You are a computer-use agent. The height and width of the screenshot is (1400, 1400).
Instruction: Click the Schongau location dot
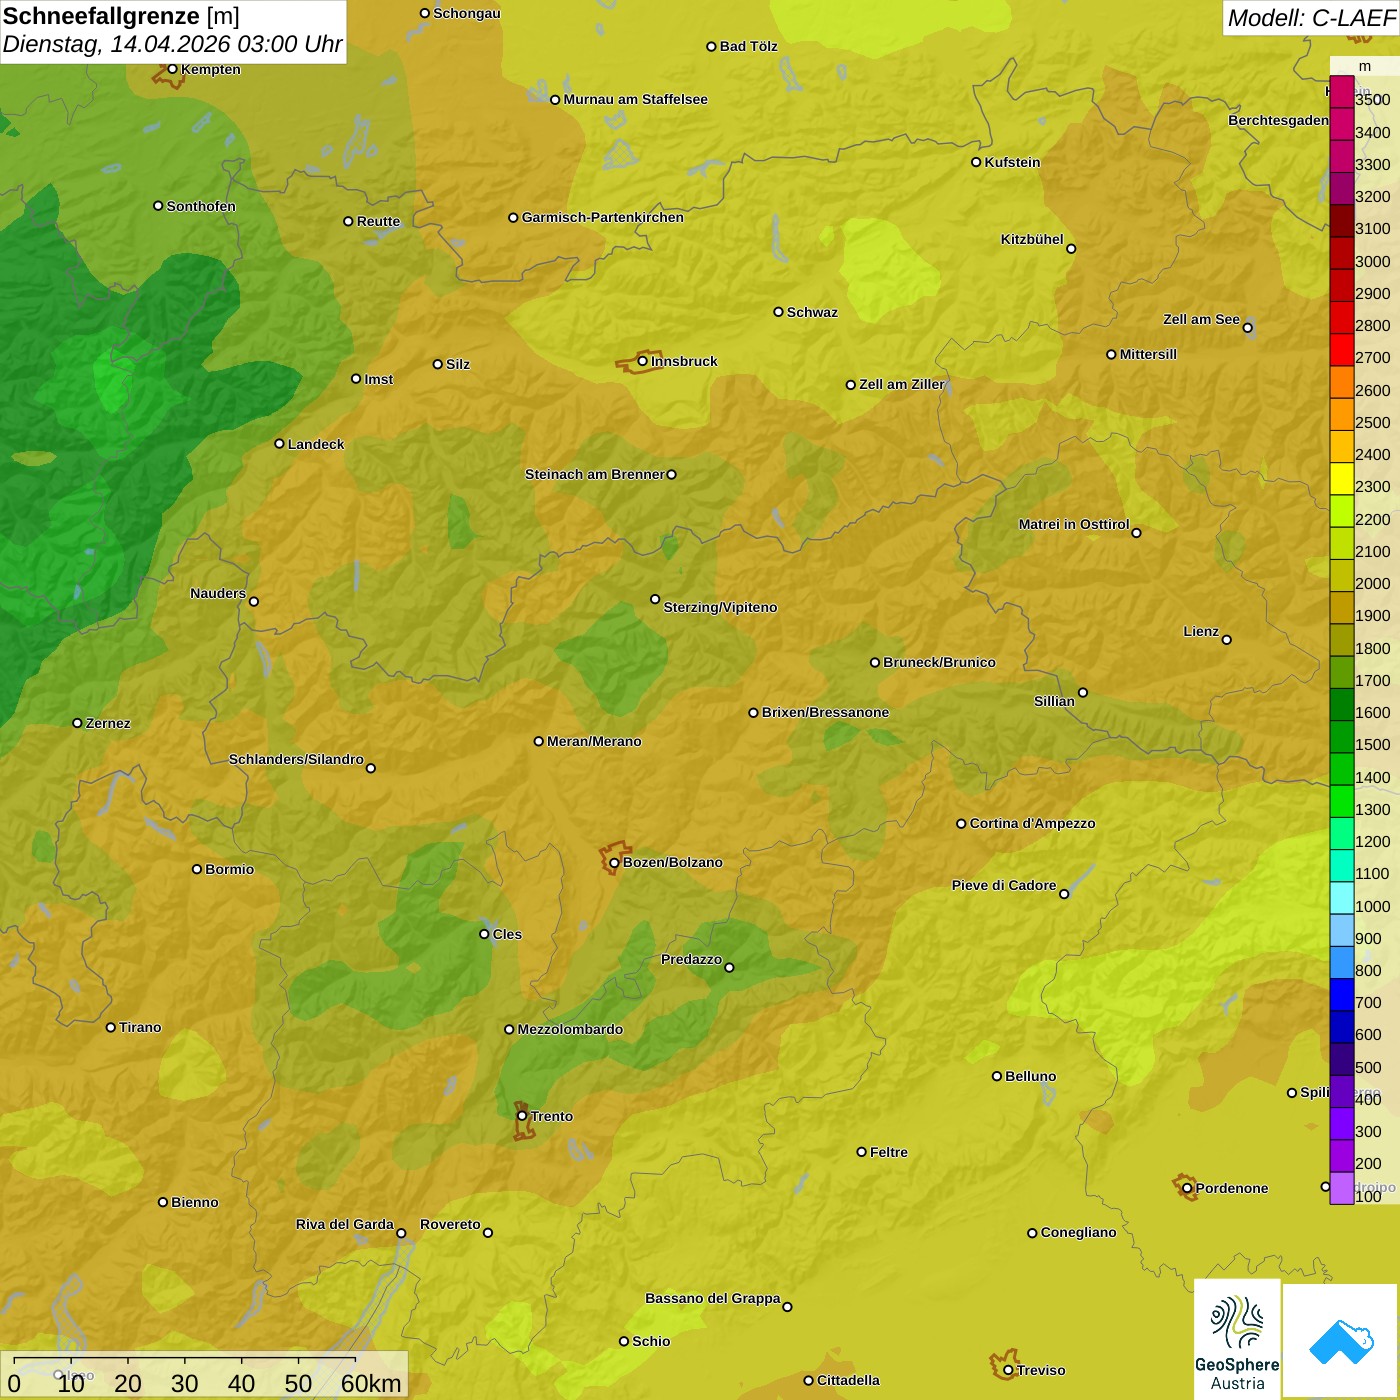pyautogui.click(x=425, y=13)
